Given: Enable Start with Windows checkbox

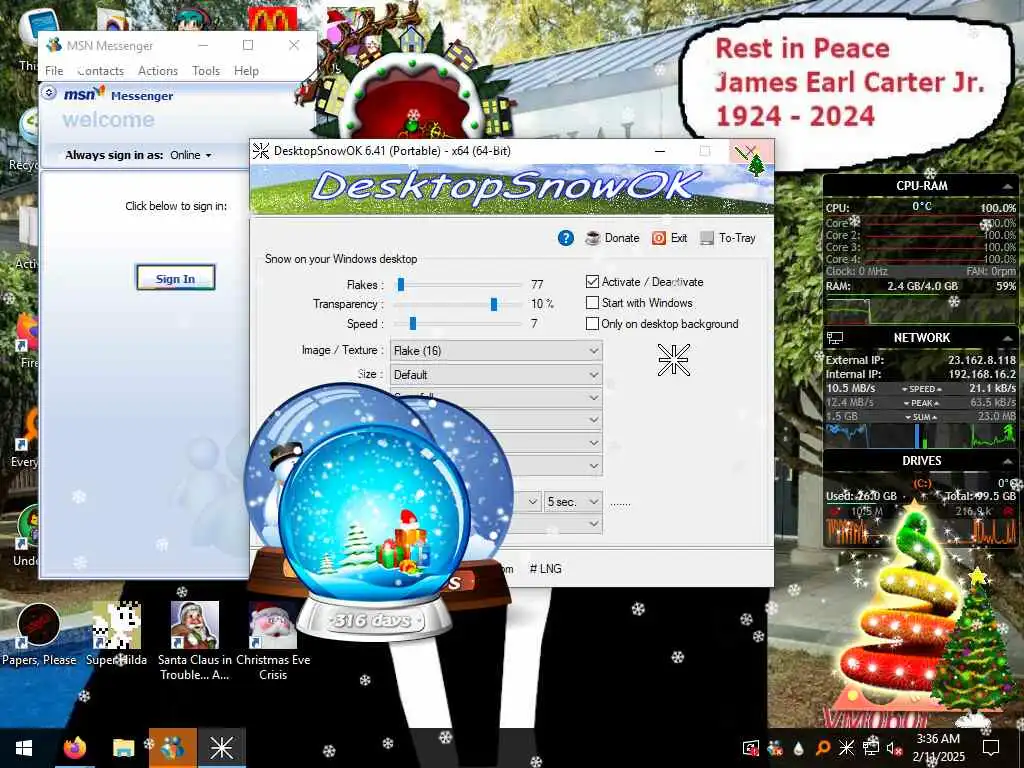Looking at the screenshot, I should 592,302.
